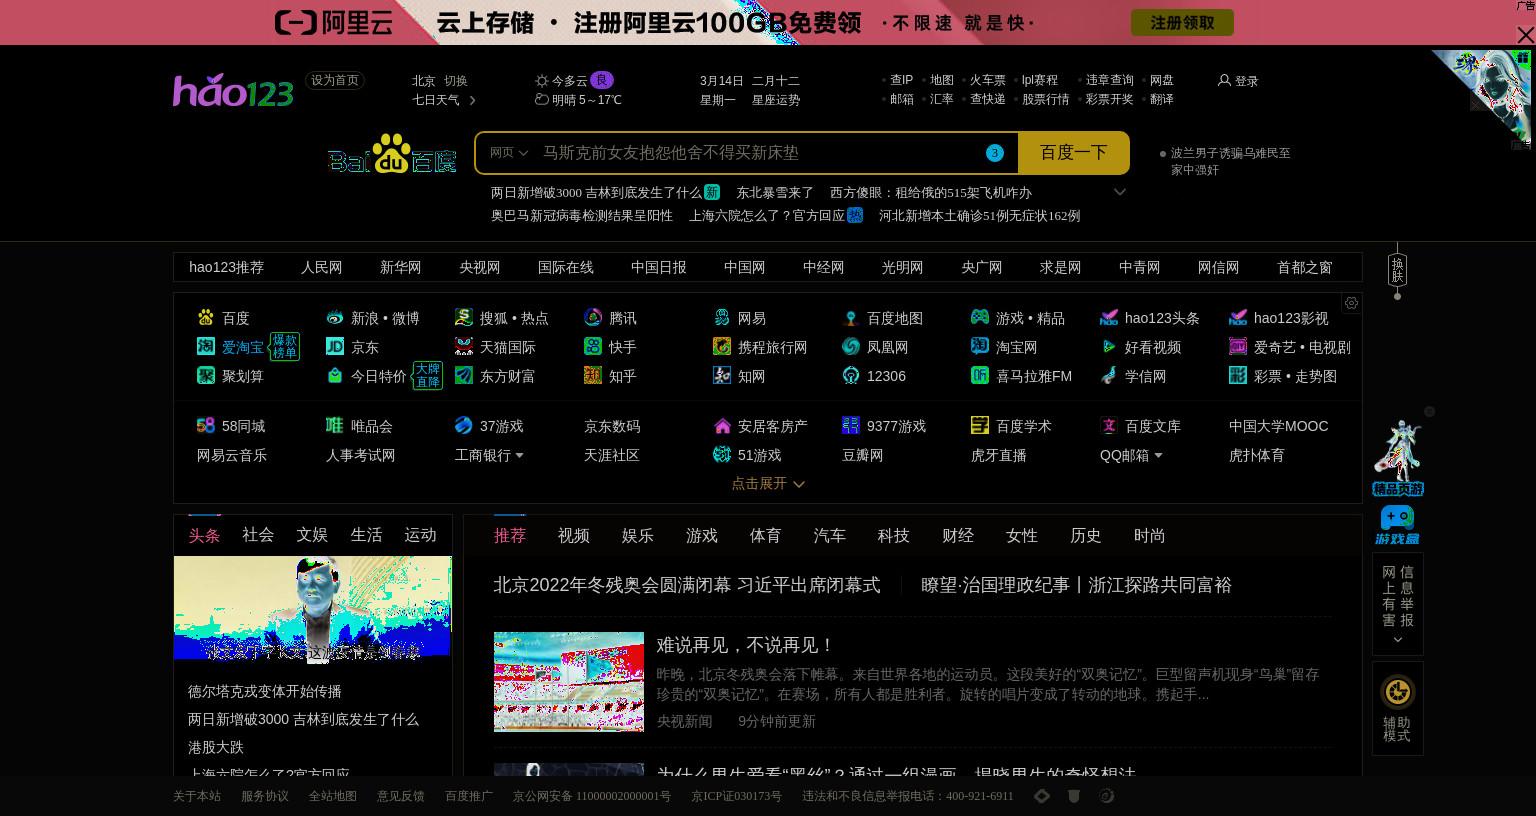Click the 登录 user icon
The height and width of the screenshot is (816, 1536).
click(1224, 80)
